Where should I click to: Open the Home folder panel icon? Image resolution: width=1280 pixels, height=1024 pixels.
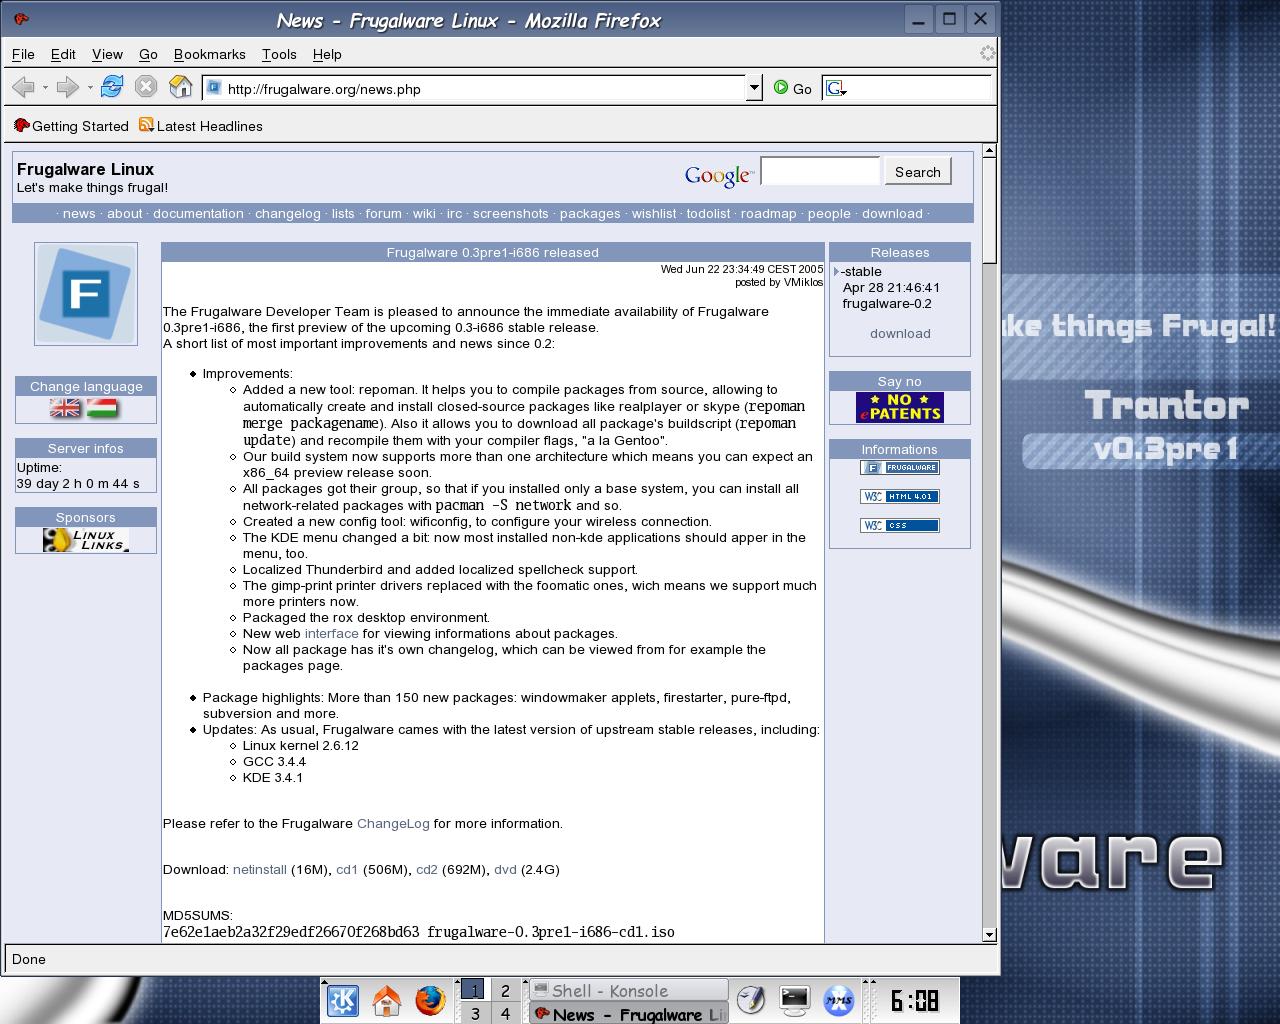[387, 1000]
